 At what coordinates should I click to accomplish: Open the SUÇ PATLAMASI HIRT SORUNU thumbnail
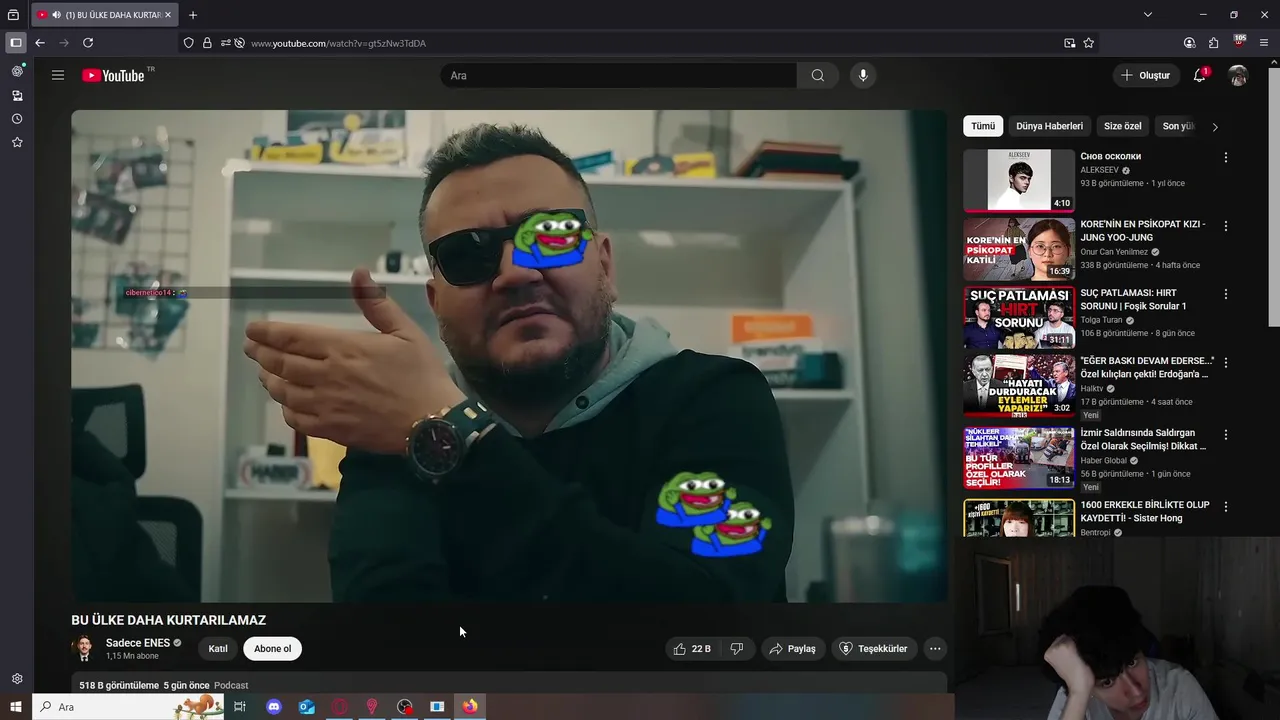[x=1019, y=317]
